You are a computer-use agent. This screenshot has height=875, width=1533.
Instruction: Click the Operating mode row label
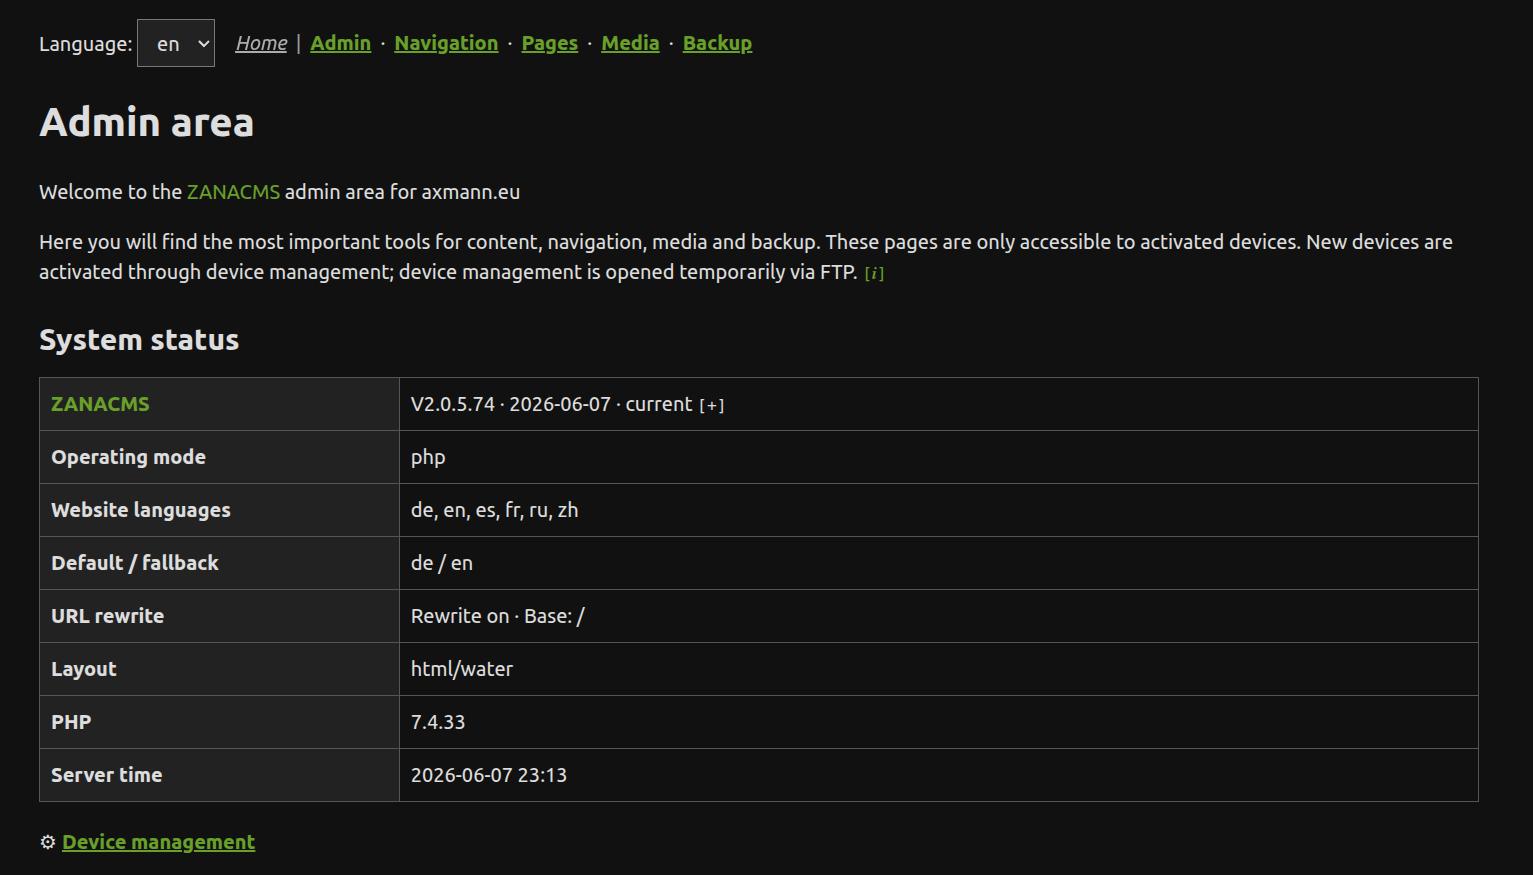point(128,457)
